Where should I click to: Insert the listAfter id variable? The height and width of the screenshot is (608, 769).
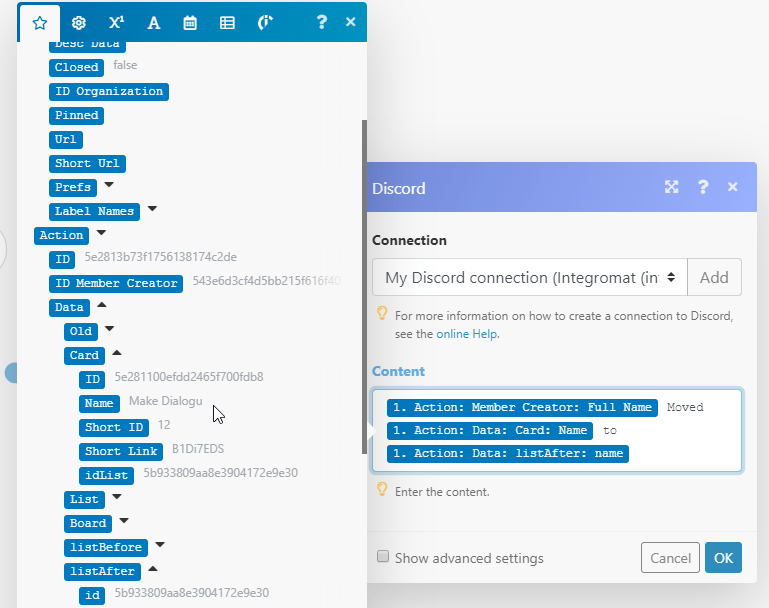click(x=92, y=596)
